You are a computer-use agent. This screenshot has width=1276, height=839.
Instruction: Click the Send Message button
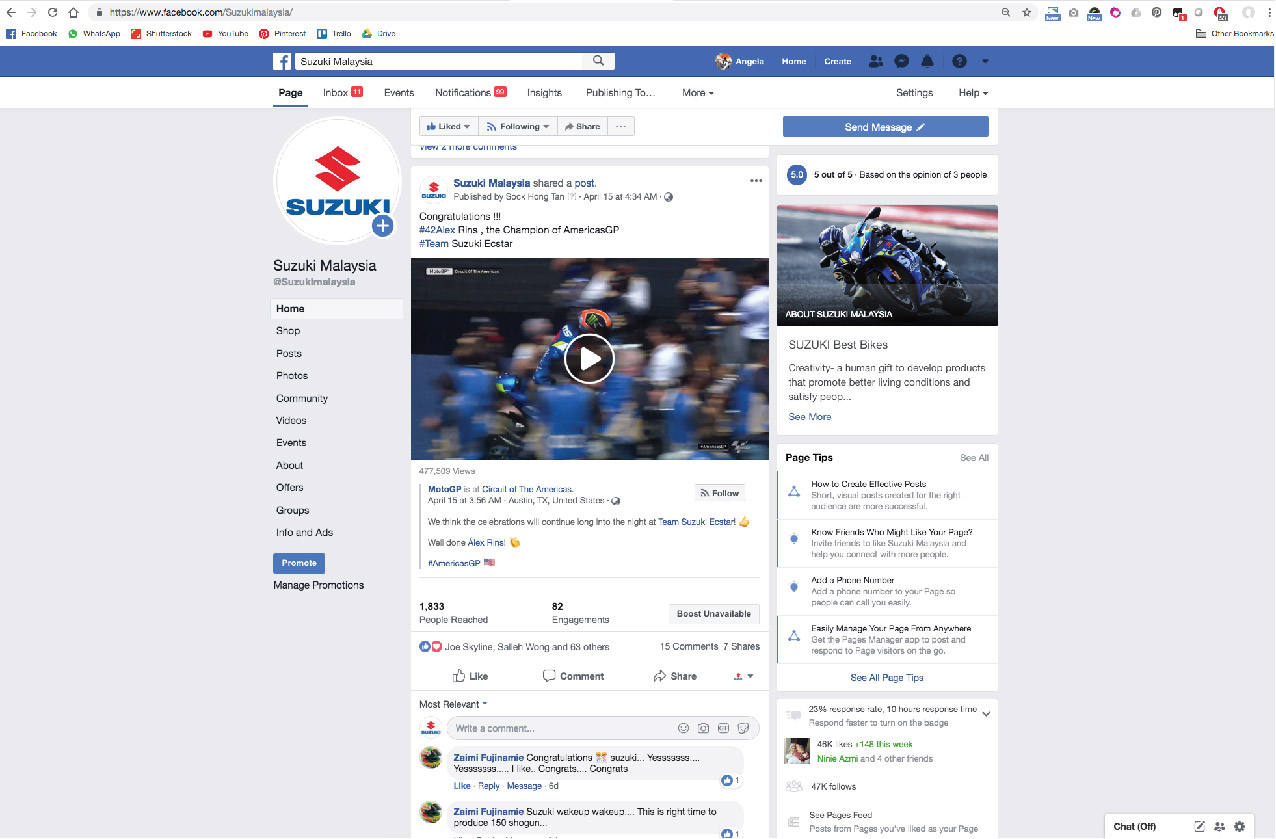[x=885, y=127]
